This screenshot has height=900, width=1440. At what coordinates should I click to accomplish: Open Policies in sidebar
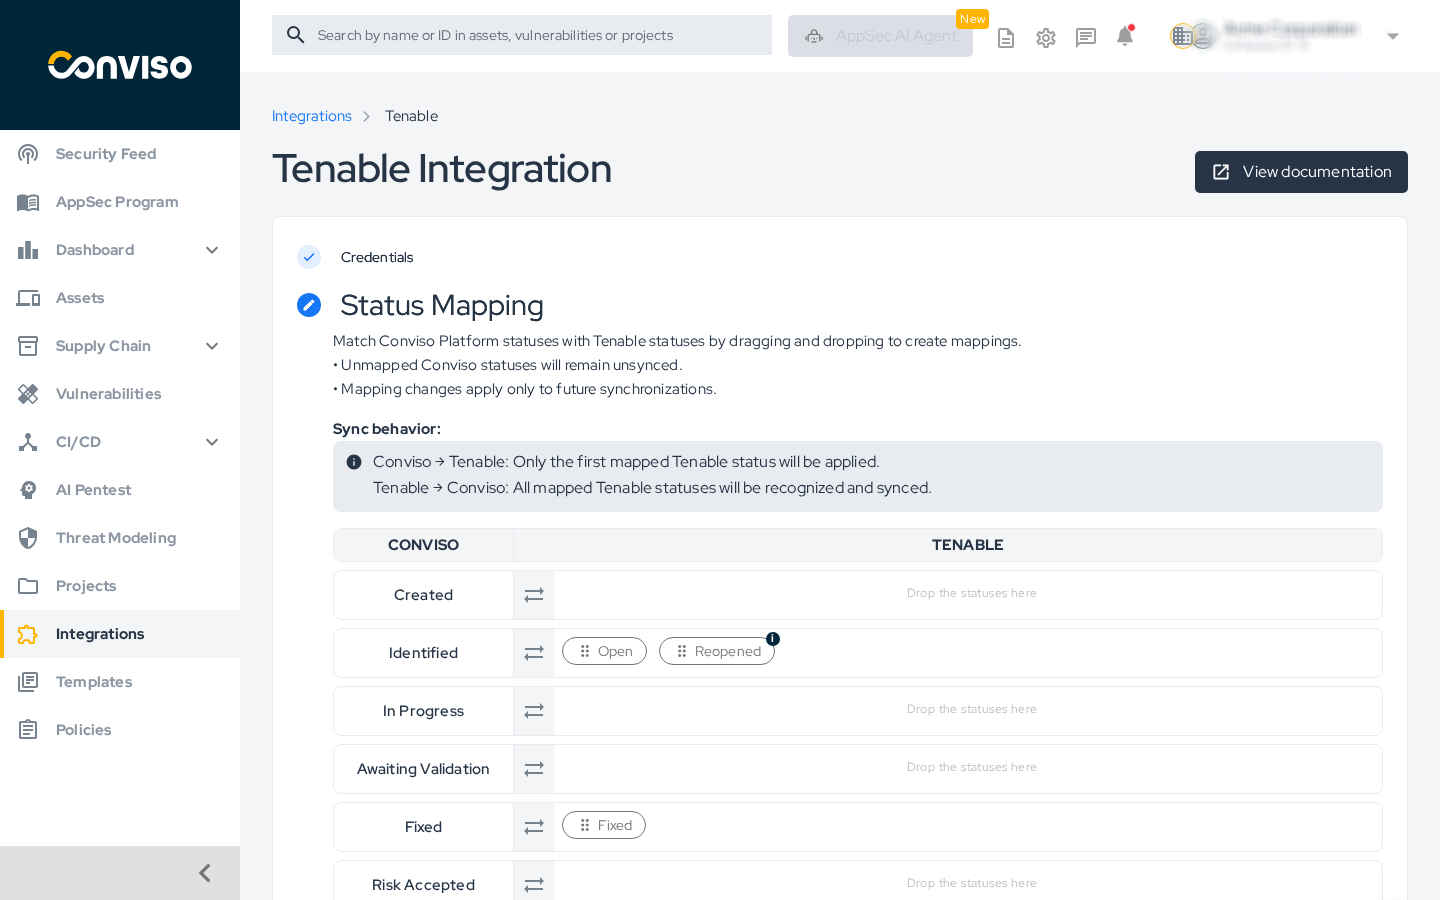[120, 730]
